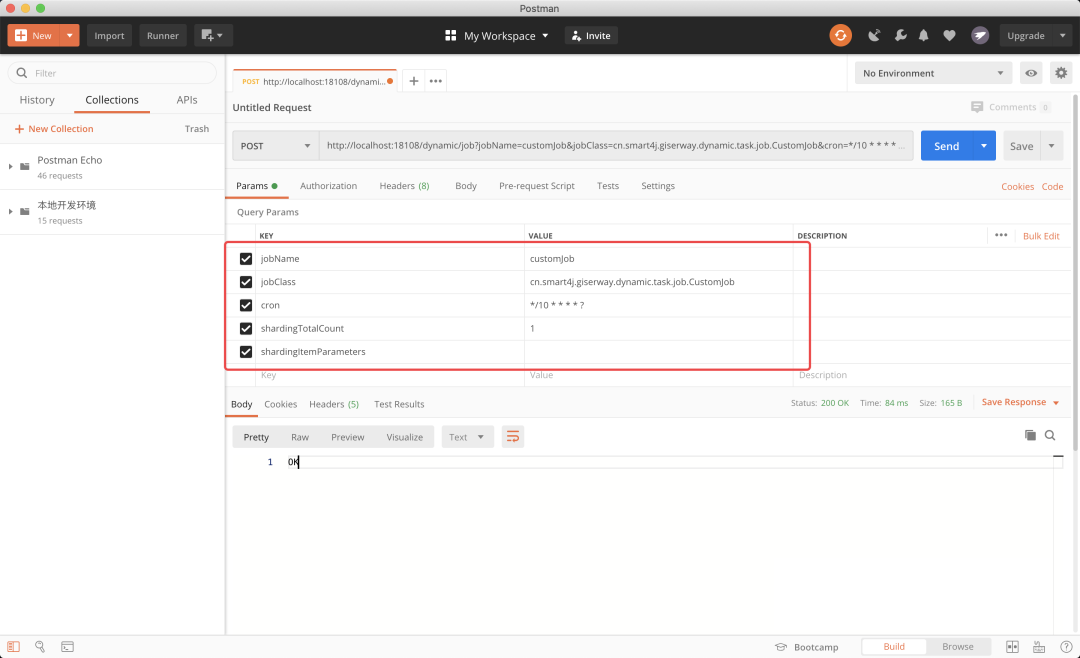Open Manage Environments gear icon
Image resolution: width=1080 pixels, height=658 pixels.
(1061, 73)
